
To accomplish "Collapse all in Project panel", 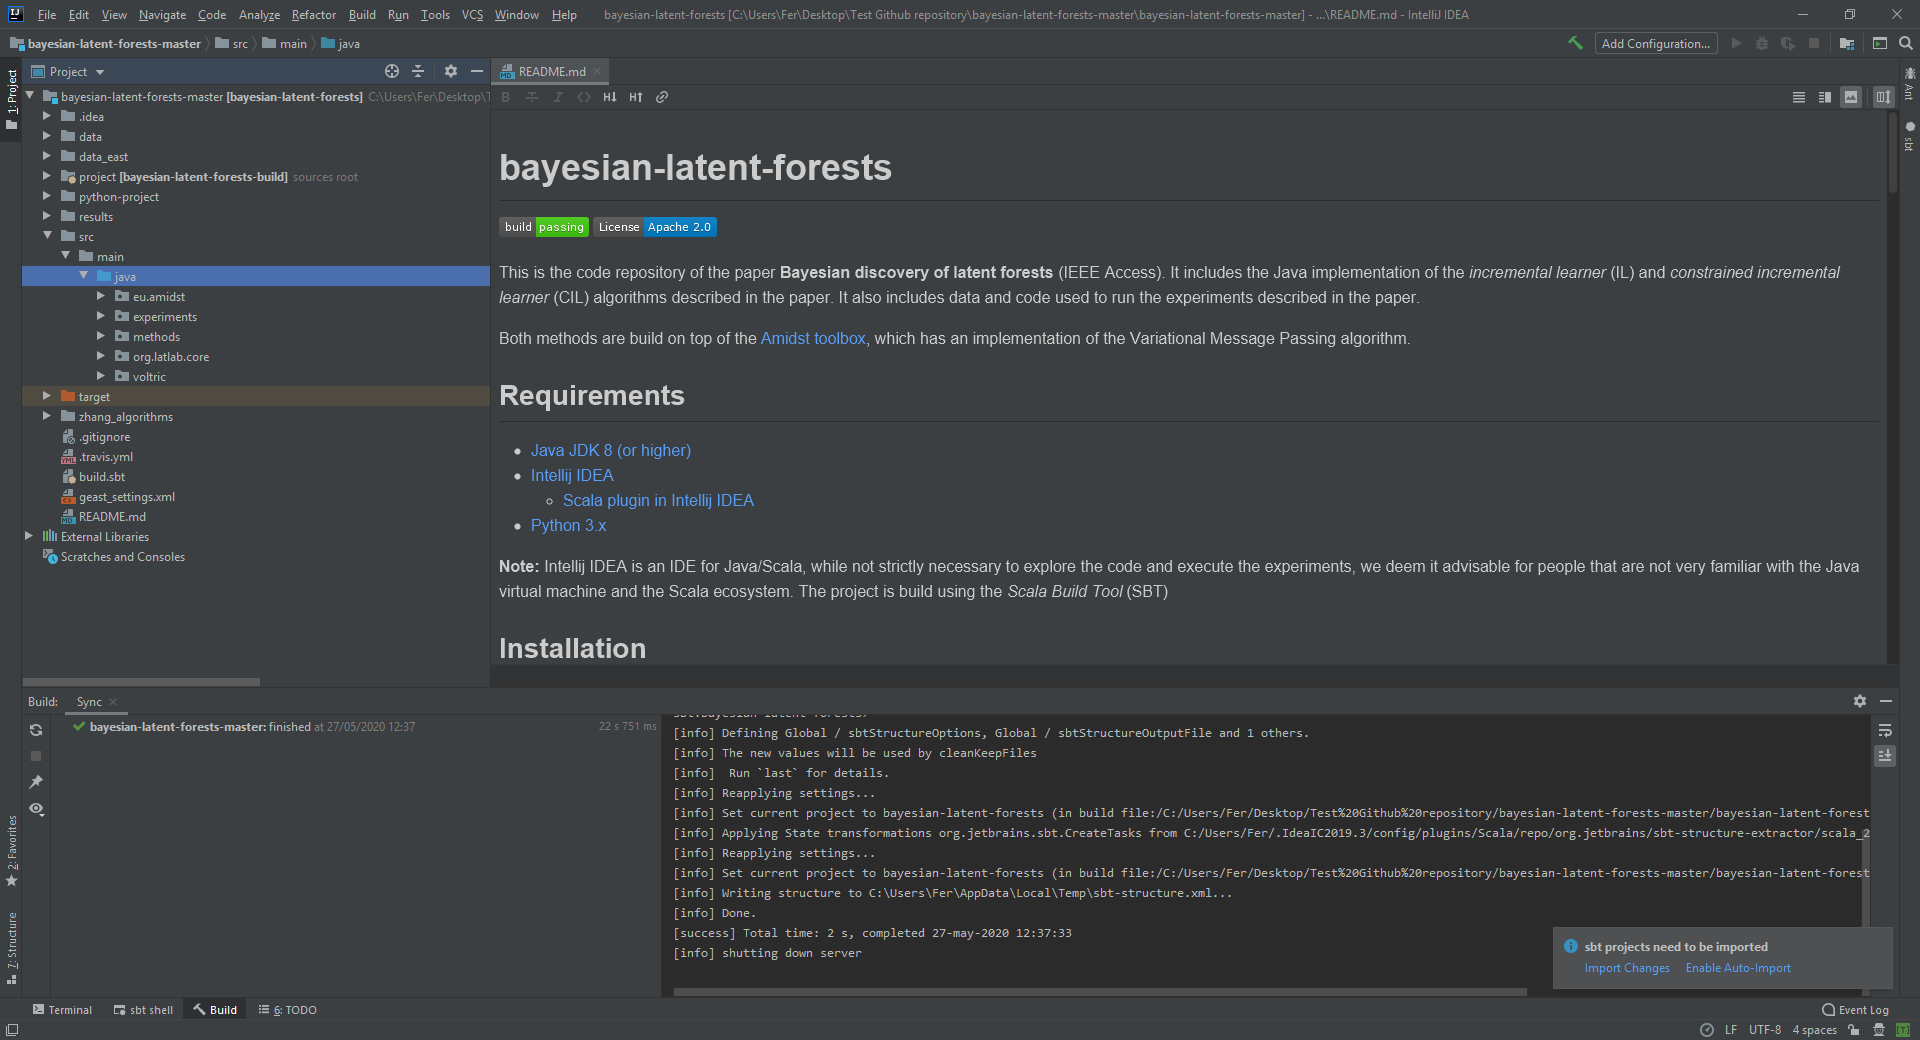I will pos(418,71).
